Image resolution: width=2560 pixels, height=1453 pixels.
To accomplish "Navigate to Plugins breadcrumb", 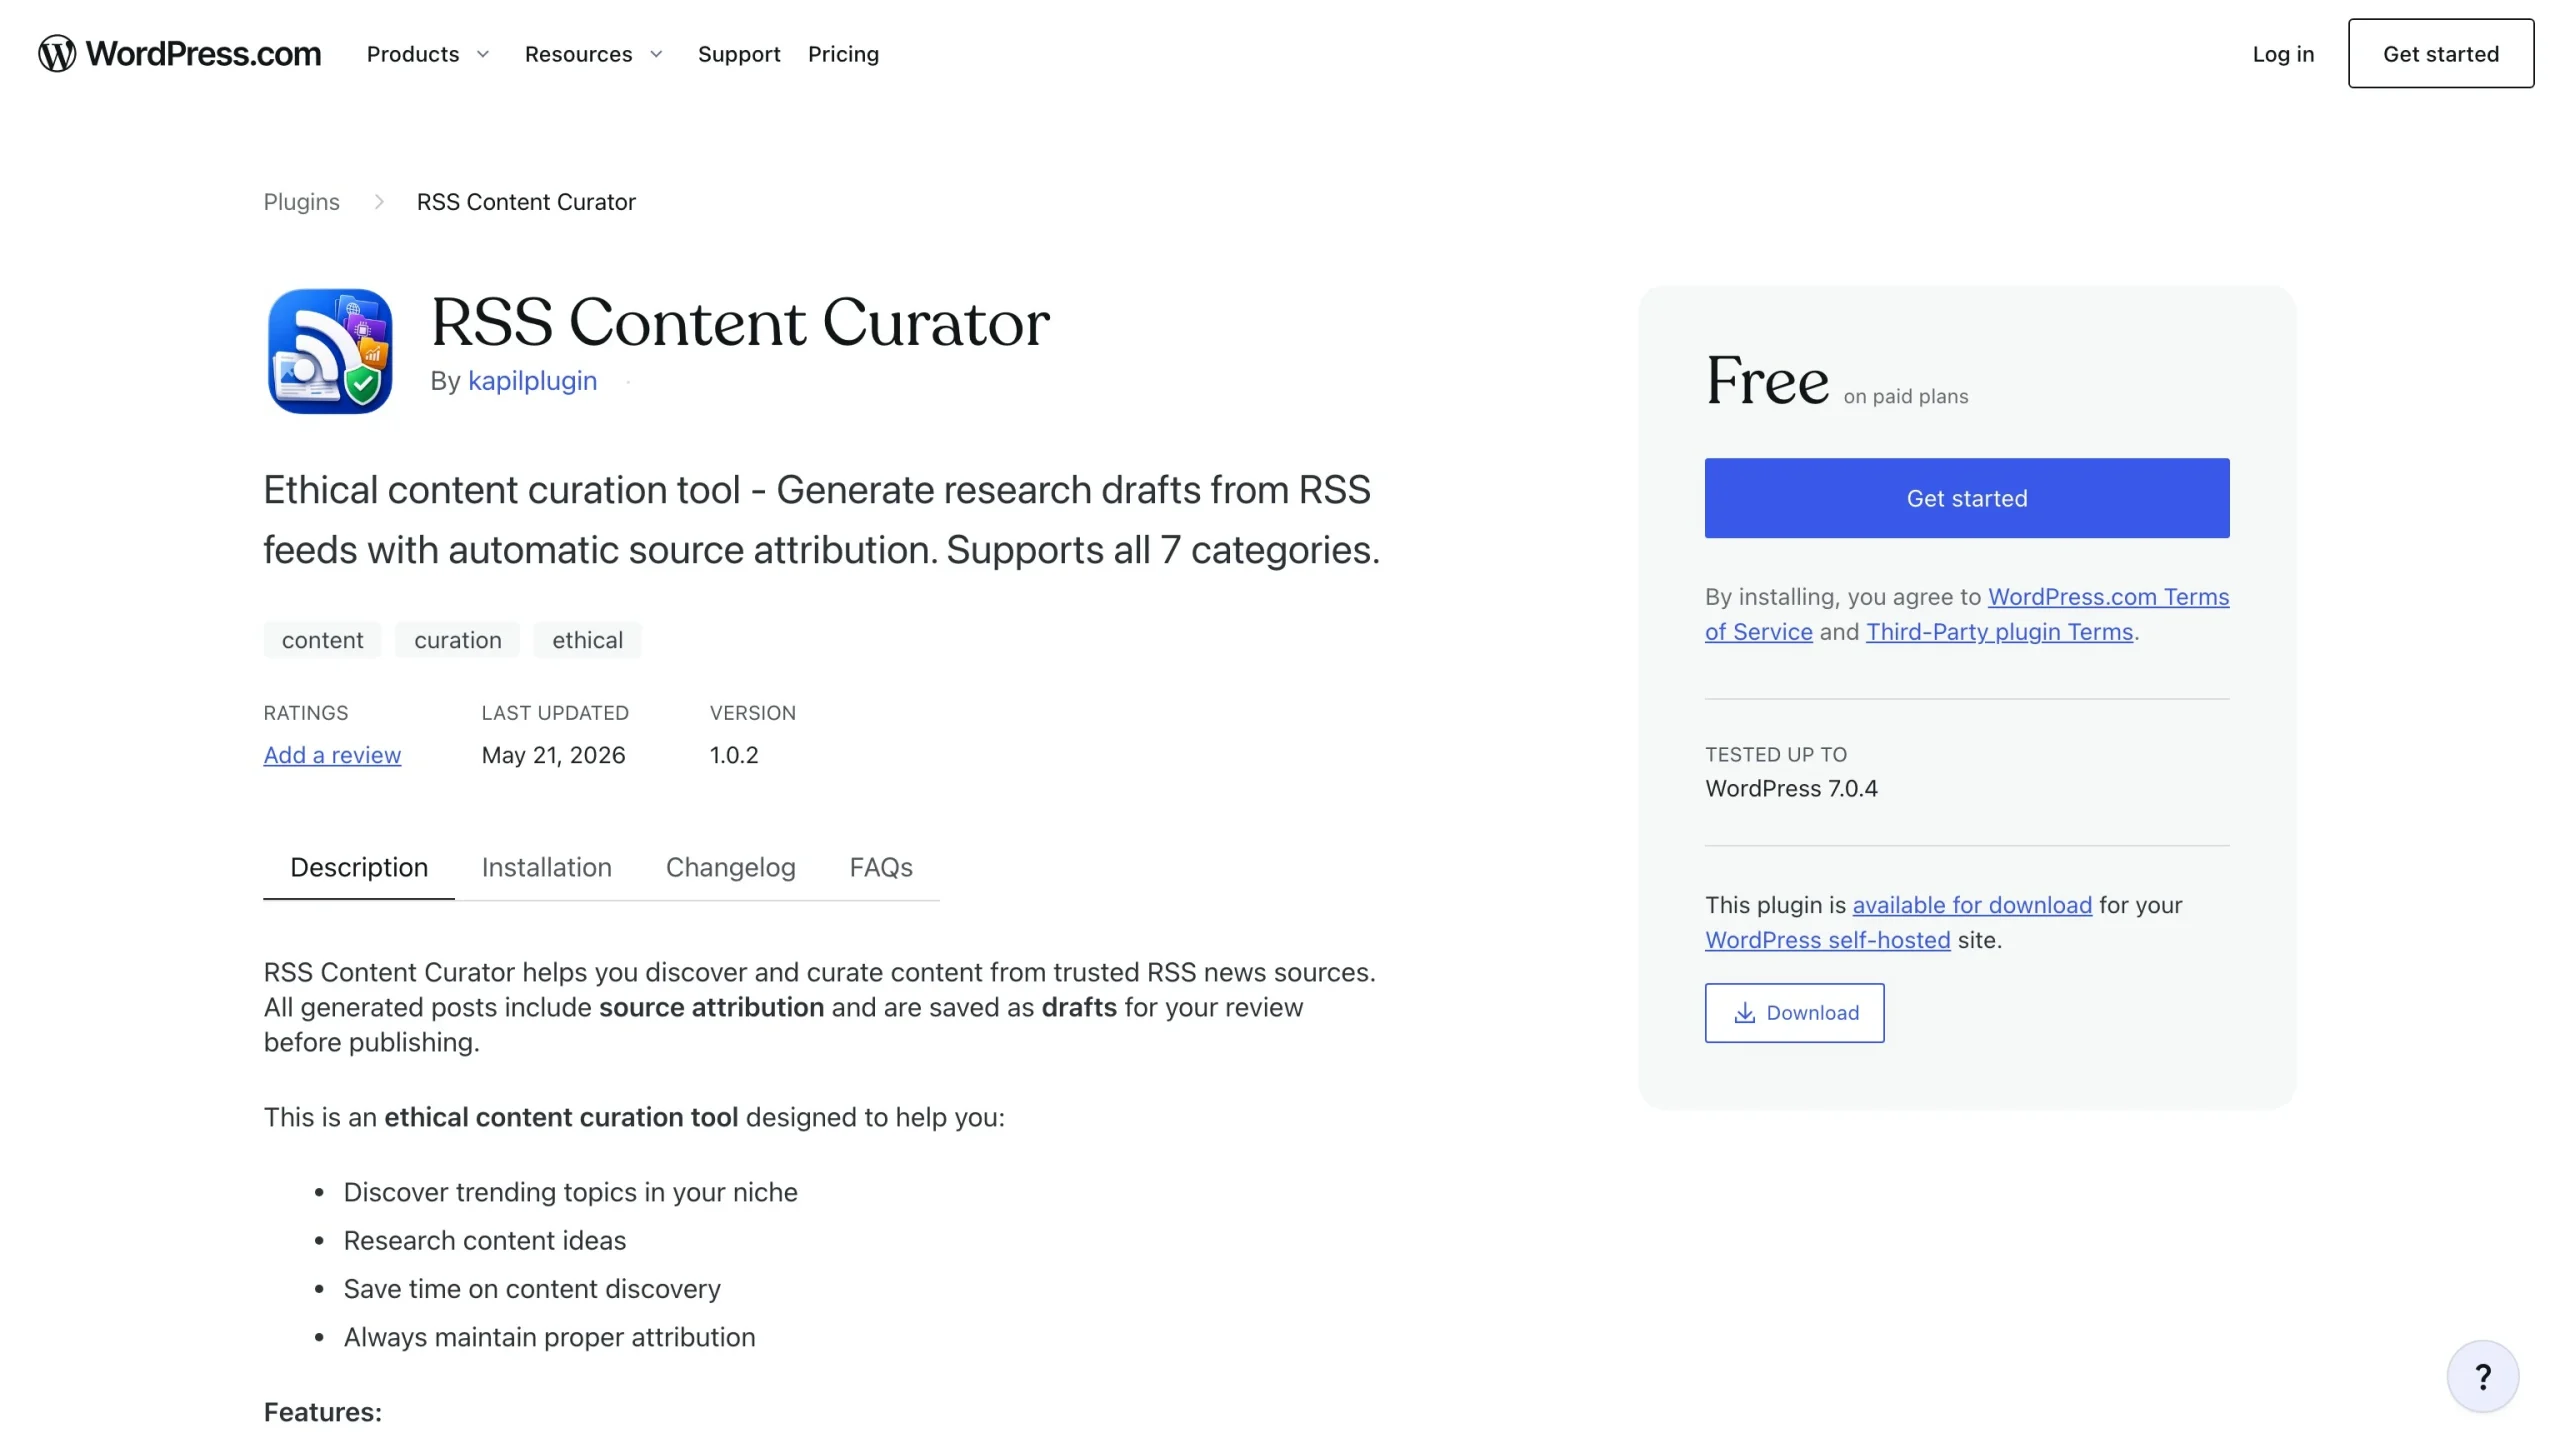I will pyautogui.click(x=301, y=202).
